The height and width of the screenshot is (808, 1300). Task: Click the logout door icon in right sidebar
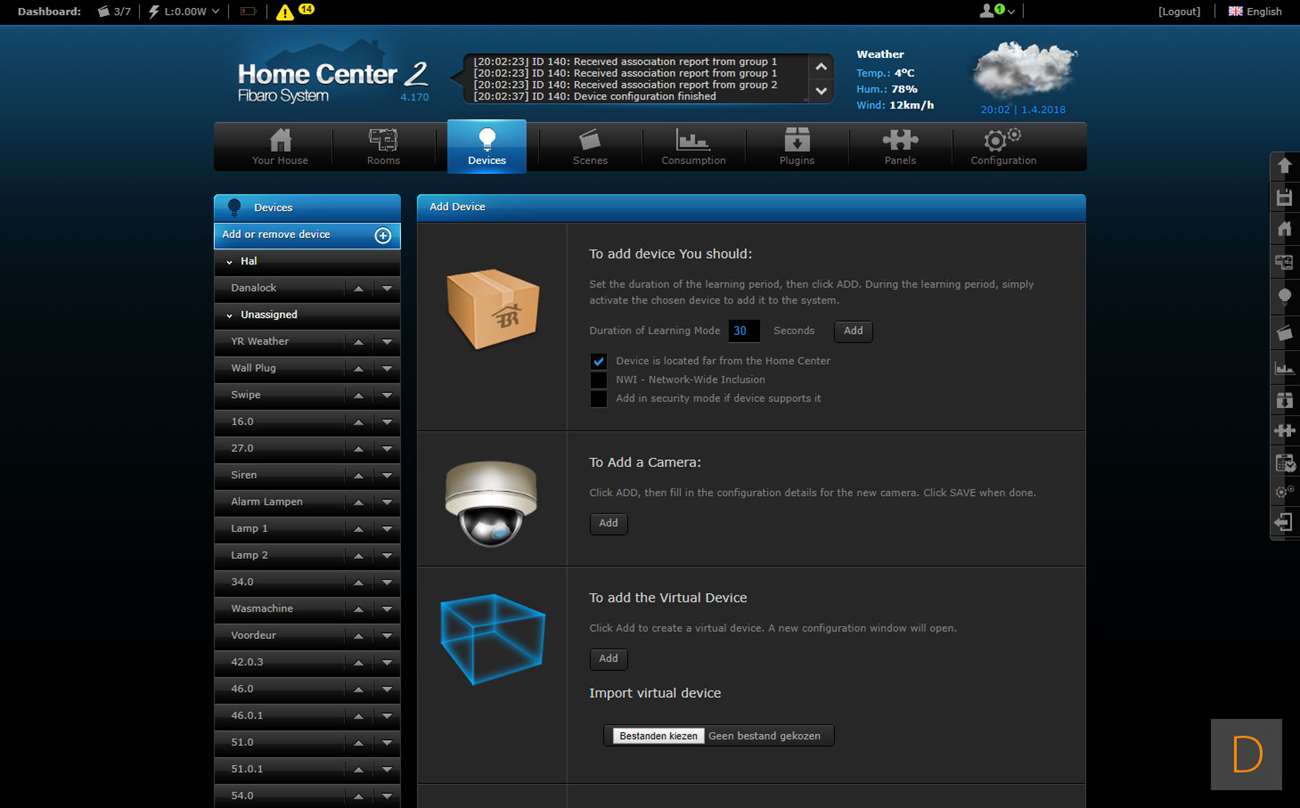tap(1284, 522)
